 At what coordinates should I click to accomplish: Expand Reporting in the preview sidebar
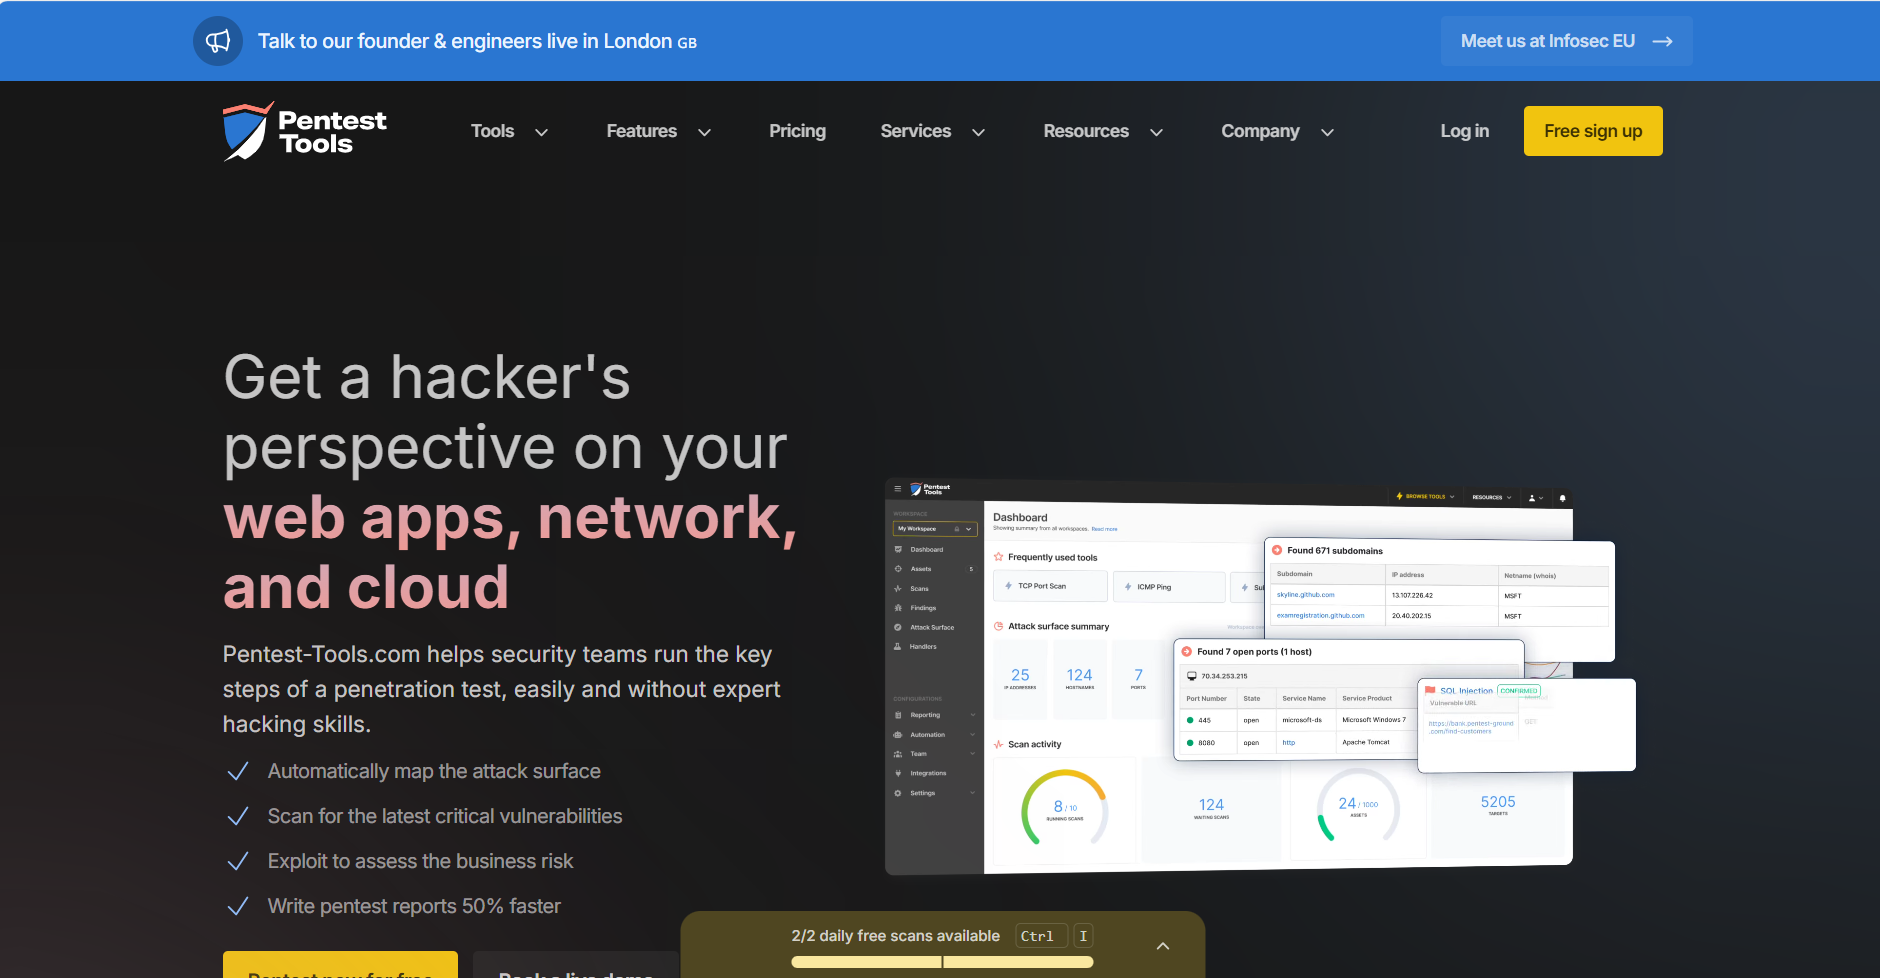[x=934, y=715]
